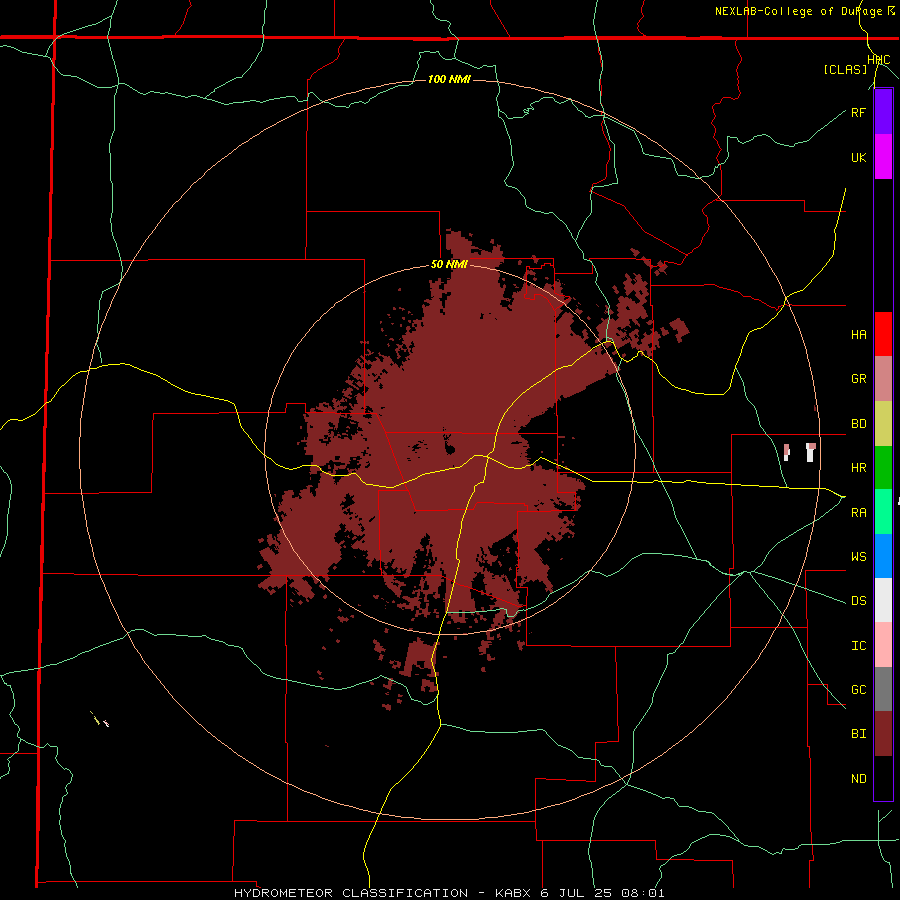Click the UK legend label
Screen dimensions: 900x900
[x=859, y=157]
